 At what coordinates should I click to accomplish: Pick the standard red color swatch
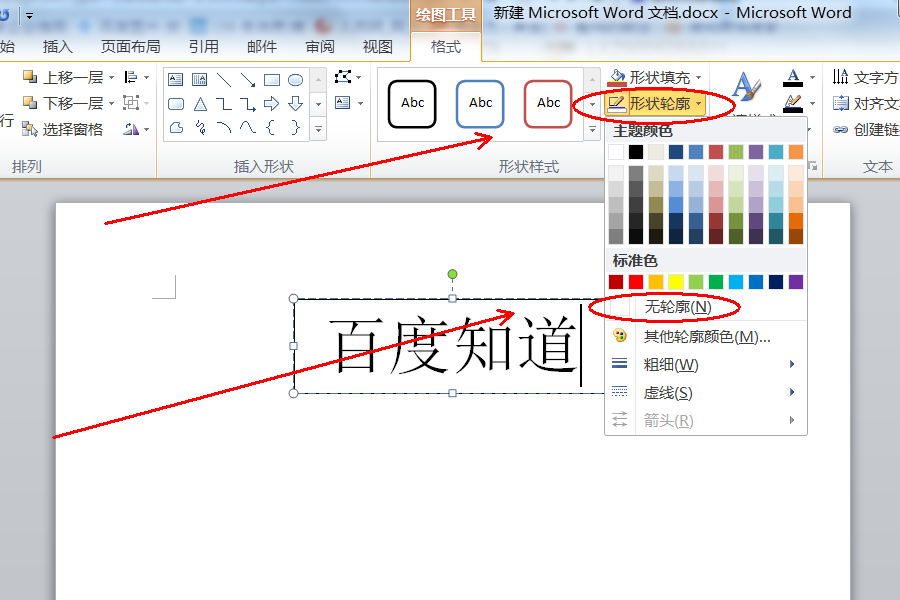coord(636,282)
